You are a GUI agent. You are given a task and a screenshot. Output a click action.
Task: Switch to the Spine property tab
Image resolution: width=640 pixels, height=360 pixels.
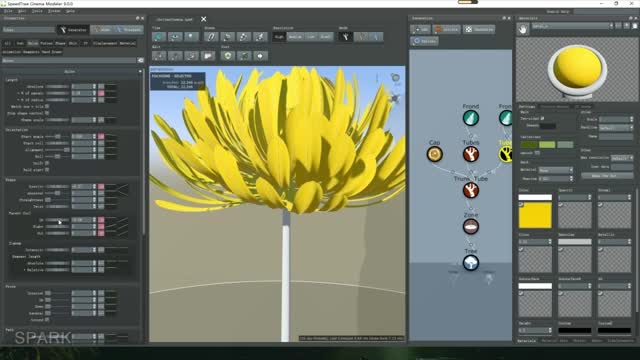pyautogui.click(x=33, y=43)
